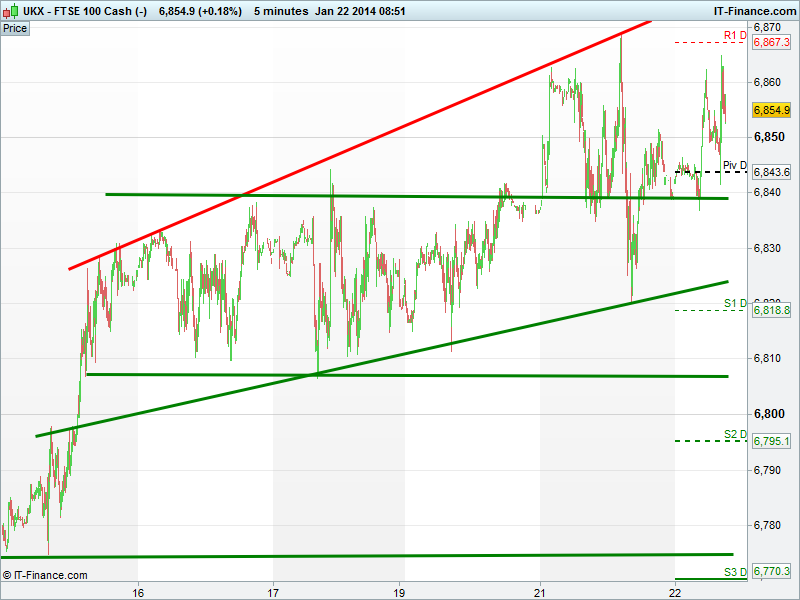The width and height of the screenshot is (800, 600).
Task: Click the yellow 6,854.9 current price tag
Action: [771, 110]
